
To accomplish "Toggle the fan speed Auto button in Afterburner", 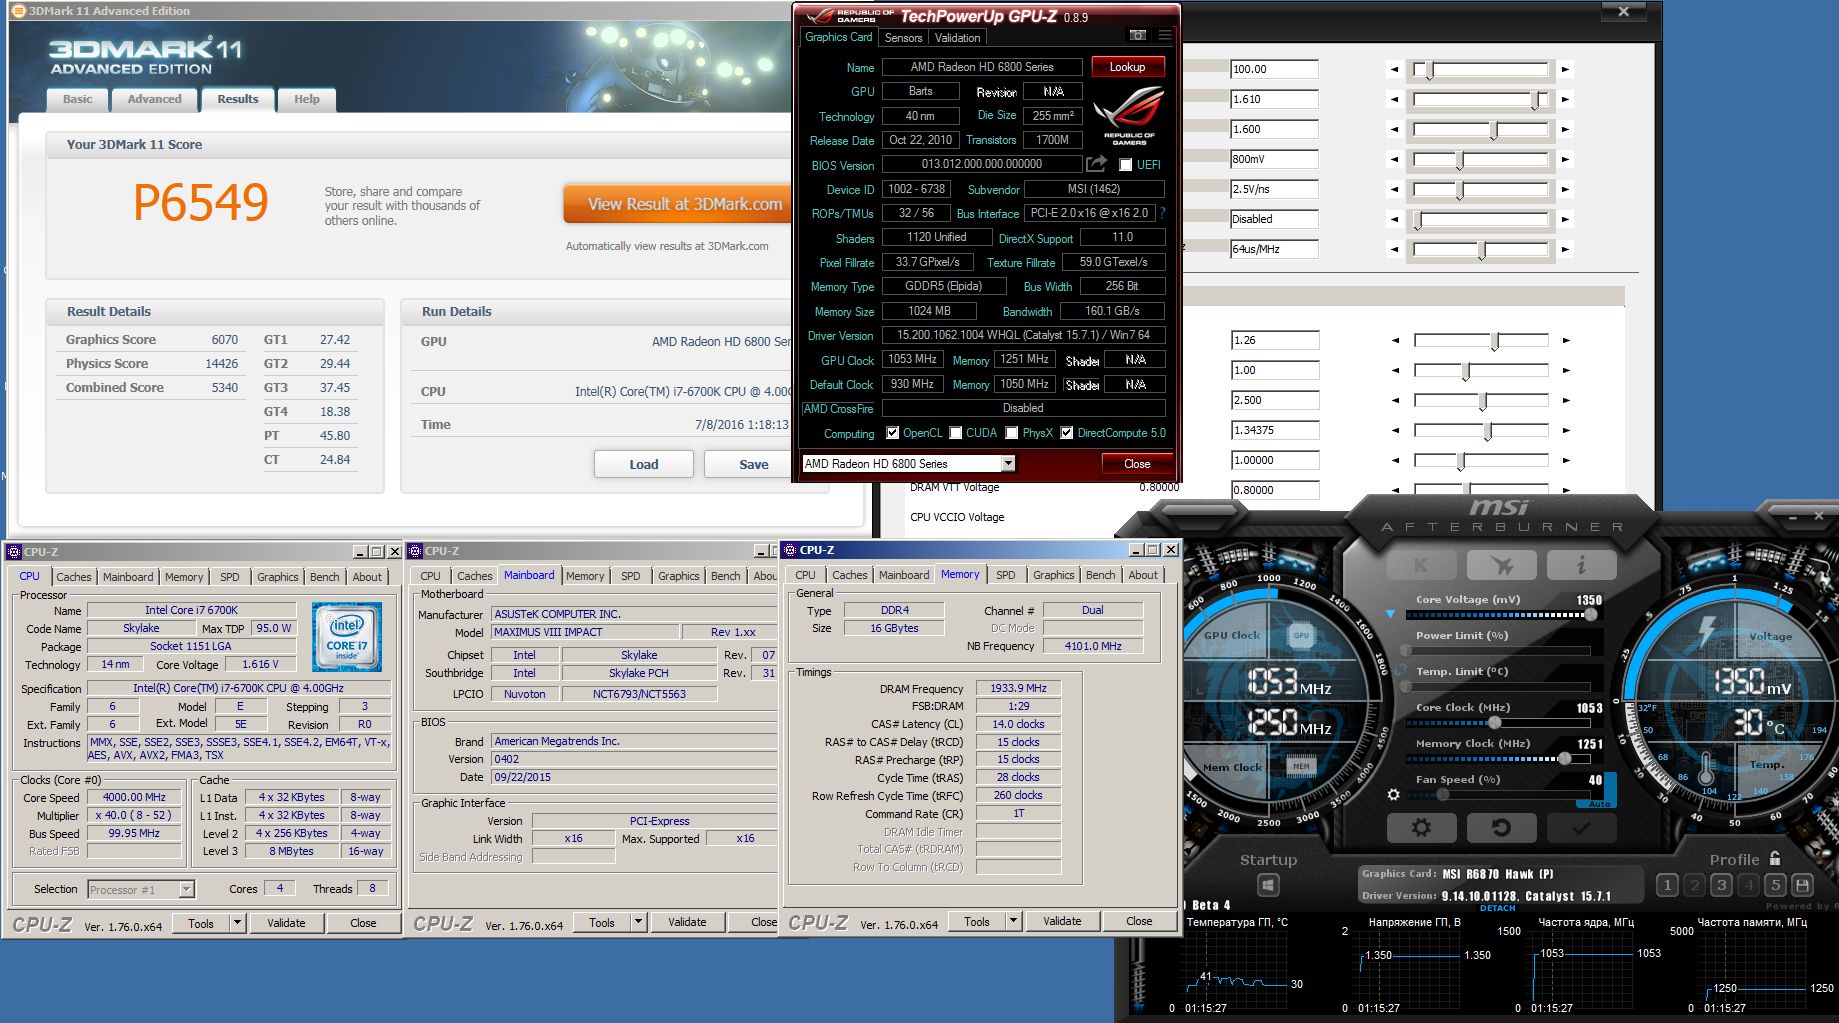I will tap(1599, 804).
